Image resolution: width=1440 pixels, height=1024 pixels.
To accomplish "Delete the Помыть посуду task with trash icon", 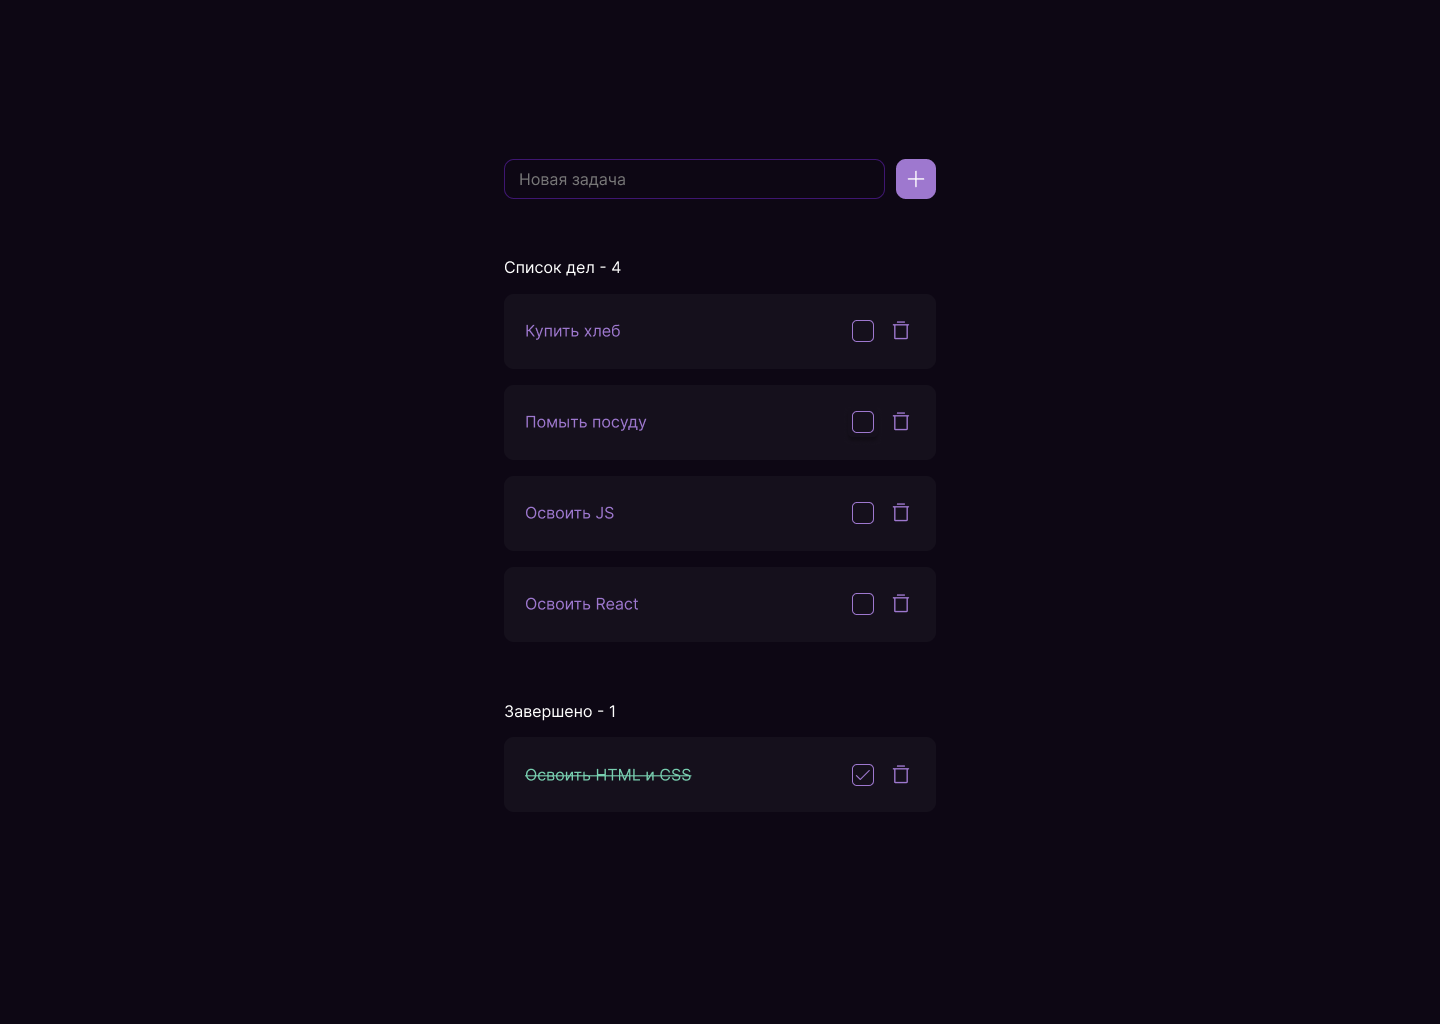I will click(901, 422).
